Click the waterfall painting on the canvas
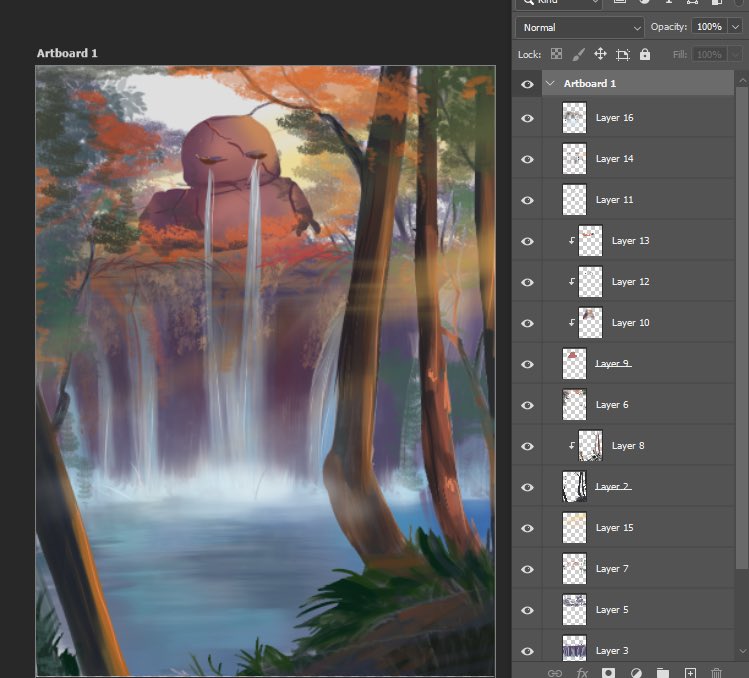The width and height of the screenshot is (749, 678). tap(266, 371)
